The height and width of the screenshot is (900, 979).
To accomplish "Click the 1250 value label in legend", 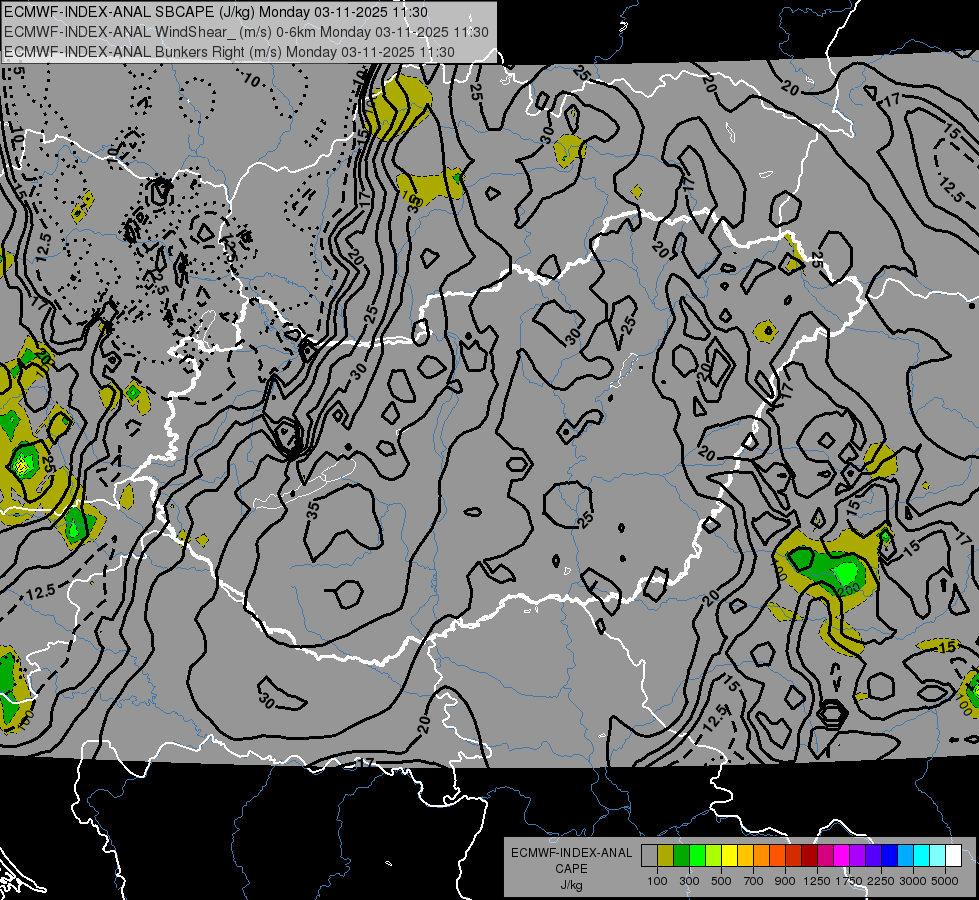I will tap(817, 881).
